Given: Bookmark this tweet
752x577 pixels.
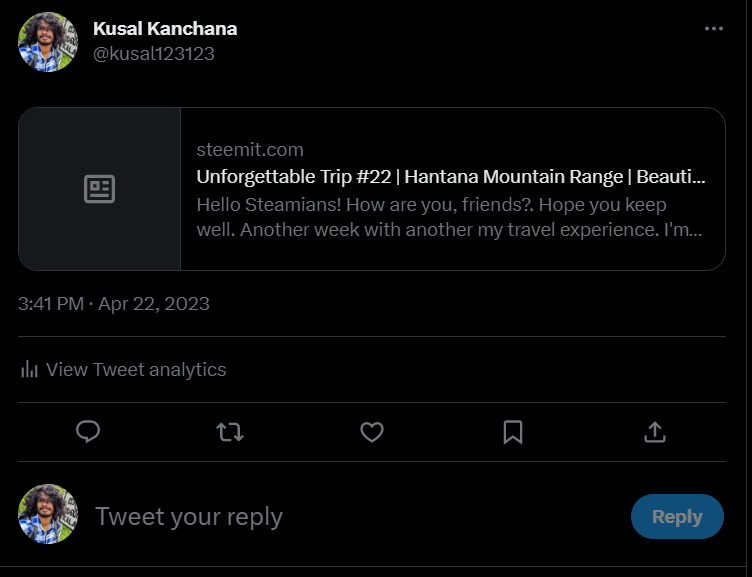Looking at the screenshot, I should (x=513, y=431).
